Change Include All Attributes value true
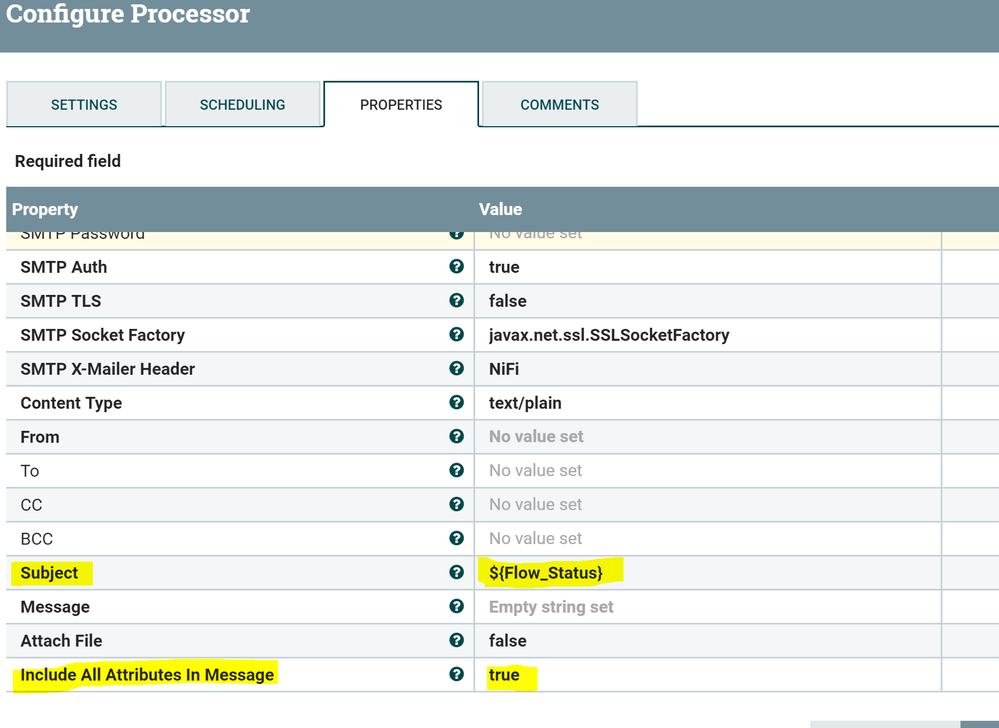The width and height of the screenshot is (999, 728). 504,675
